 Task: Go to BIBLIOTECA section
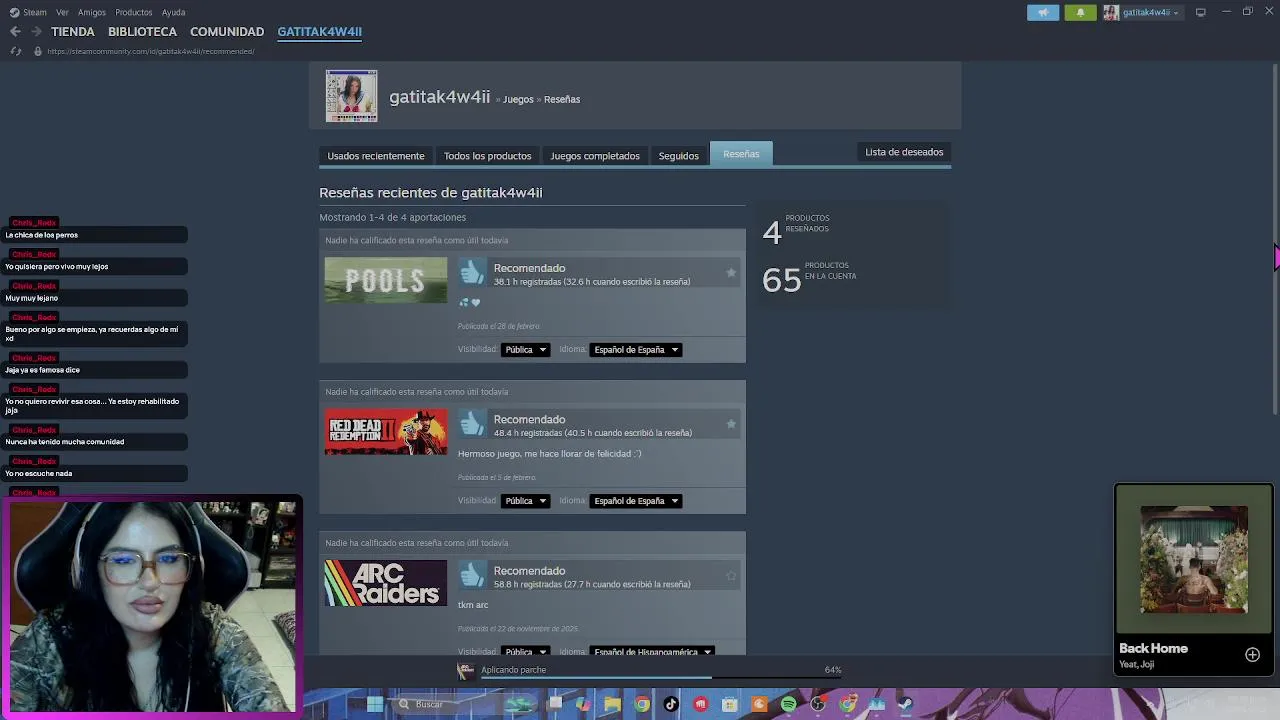(142, 32)
